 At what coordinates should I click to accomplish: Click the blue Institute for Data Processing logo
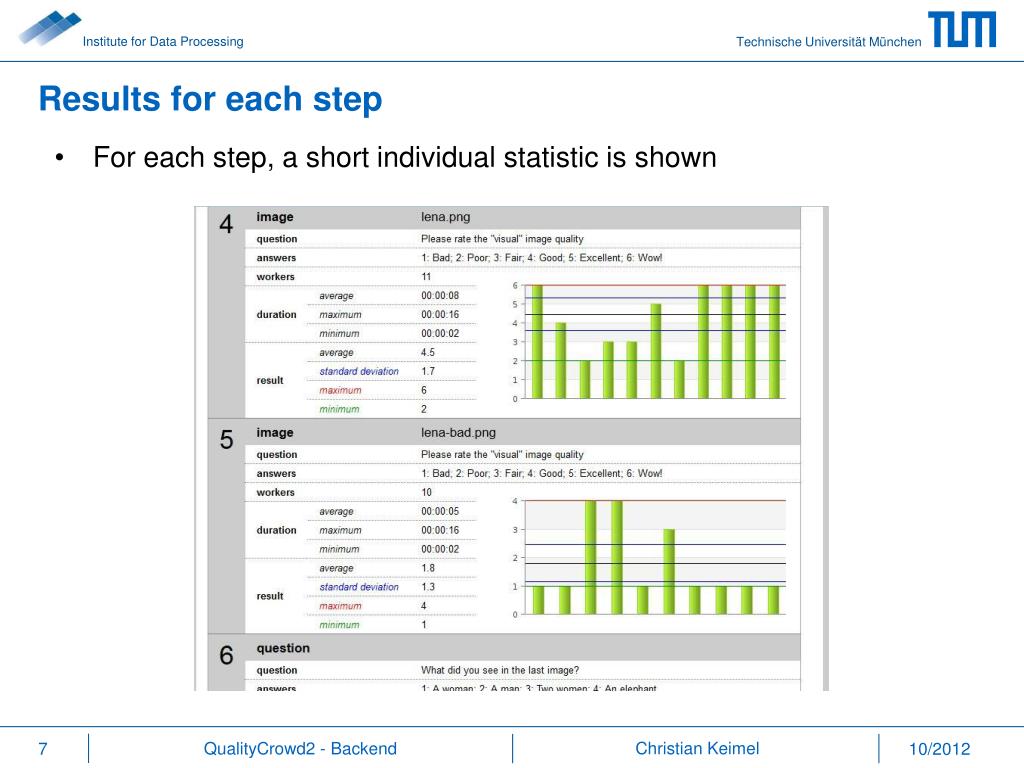pos(50,27)
